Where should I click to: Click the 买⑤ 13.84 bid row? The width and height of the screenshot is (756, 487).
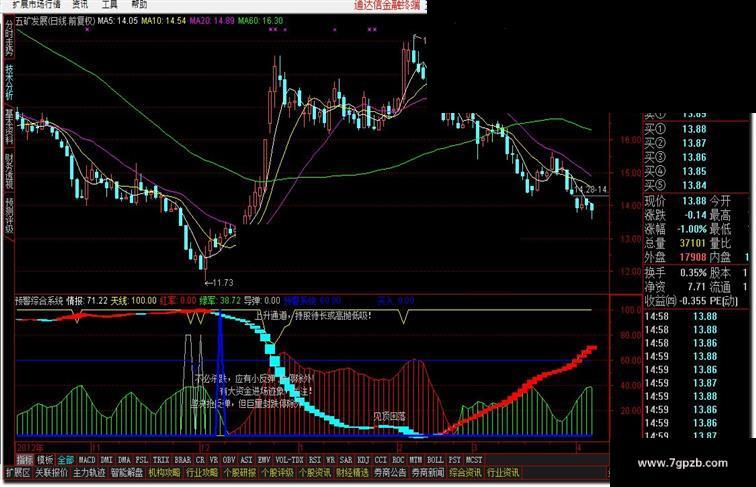[x=676, y=185]
